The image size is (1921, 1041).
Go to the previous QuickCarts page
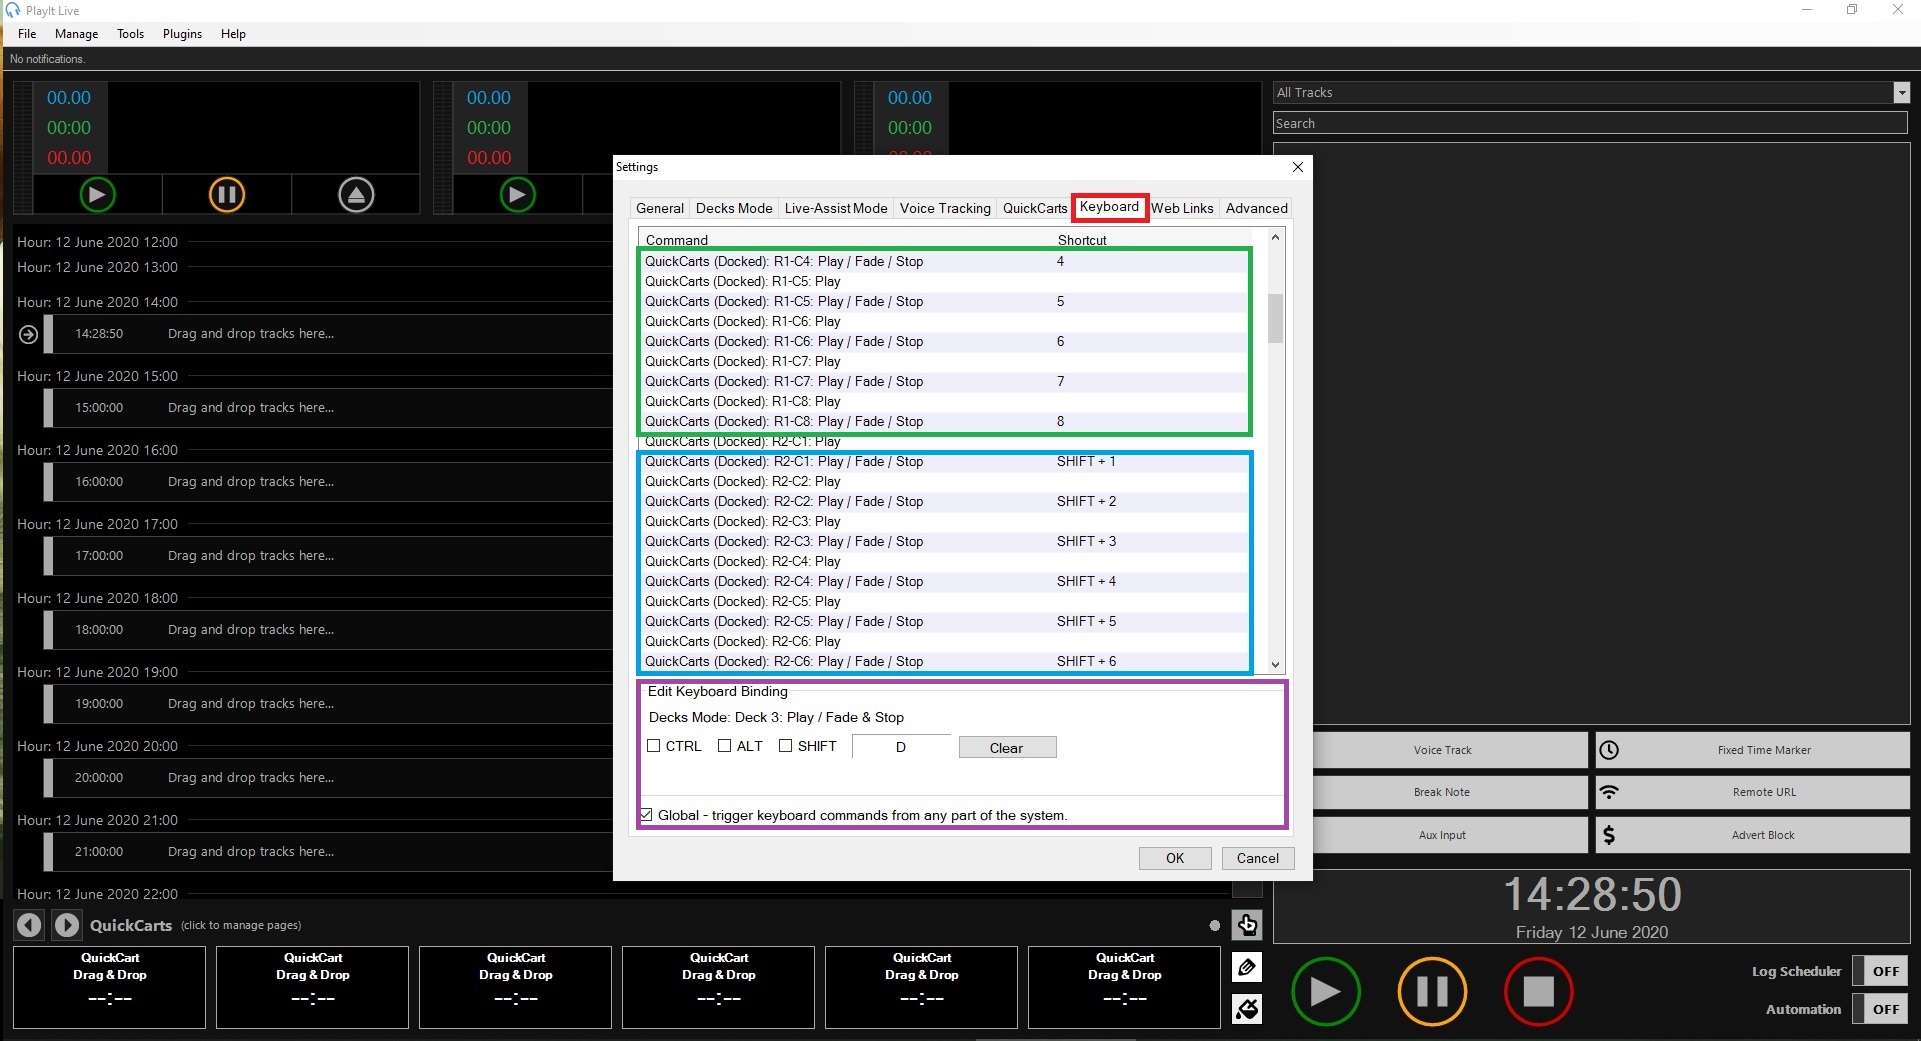[29, 925]
